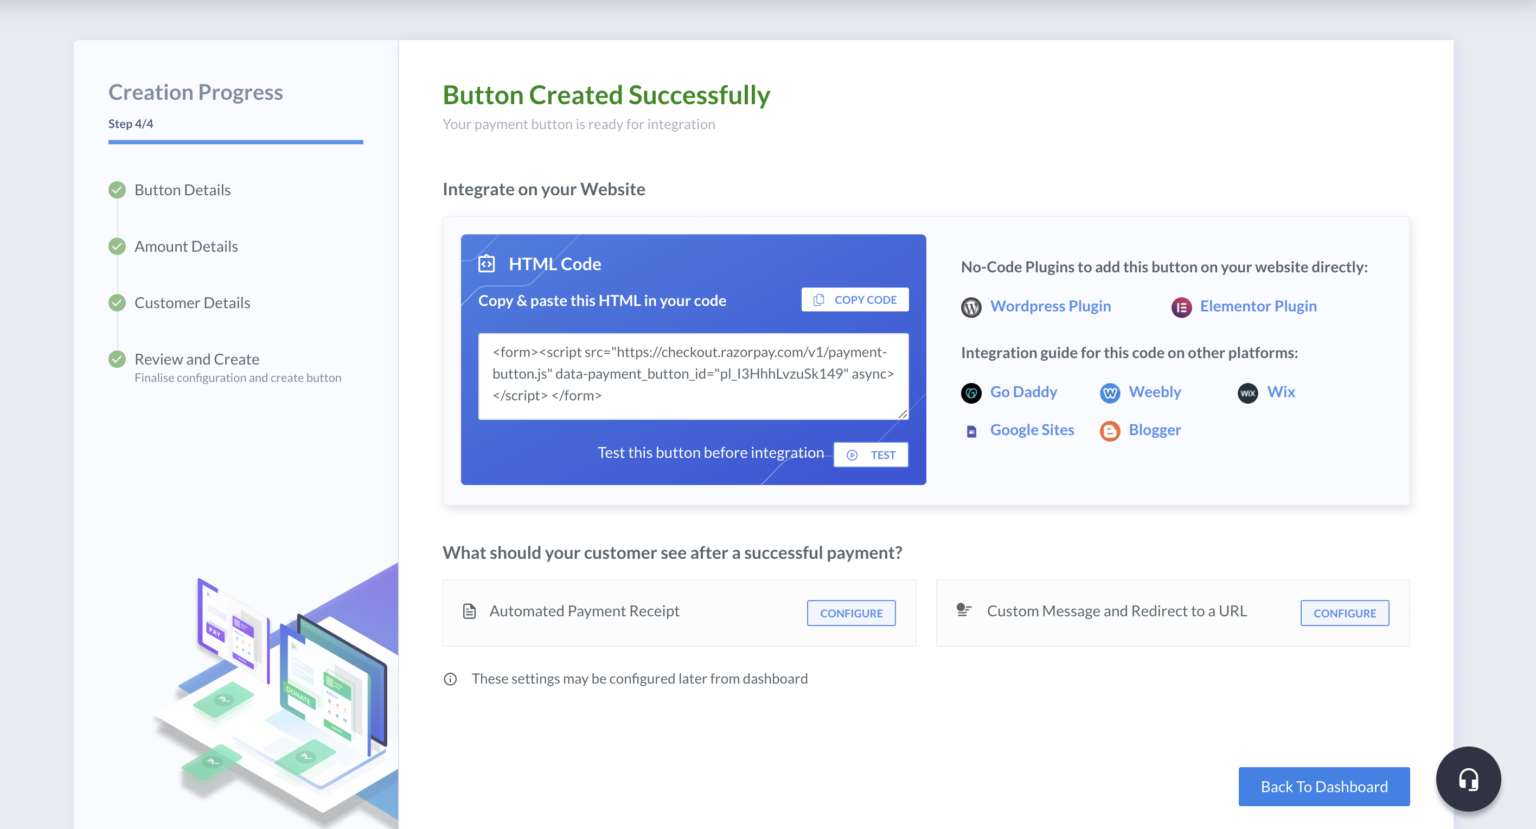Select the Customer Details step
The width and height of the screenshot is (1536, 829).
(x=193, y=303)
